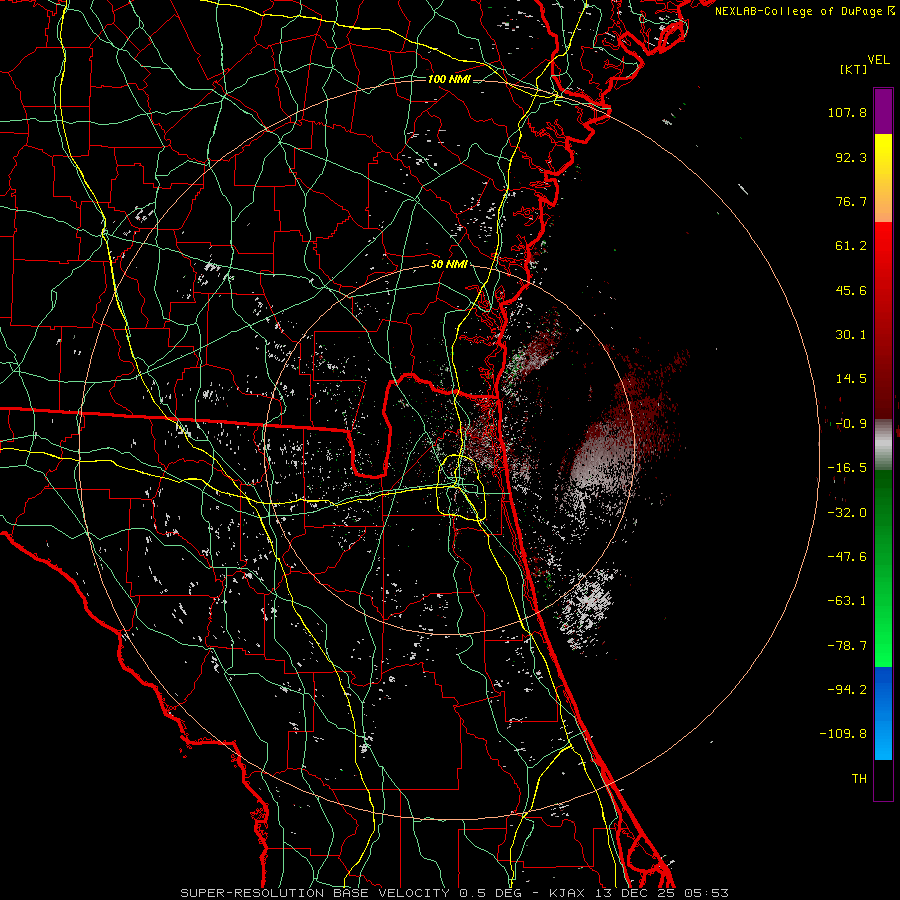Click the TH legend label

(859, 779)
